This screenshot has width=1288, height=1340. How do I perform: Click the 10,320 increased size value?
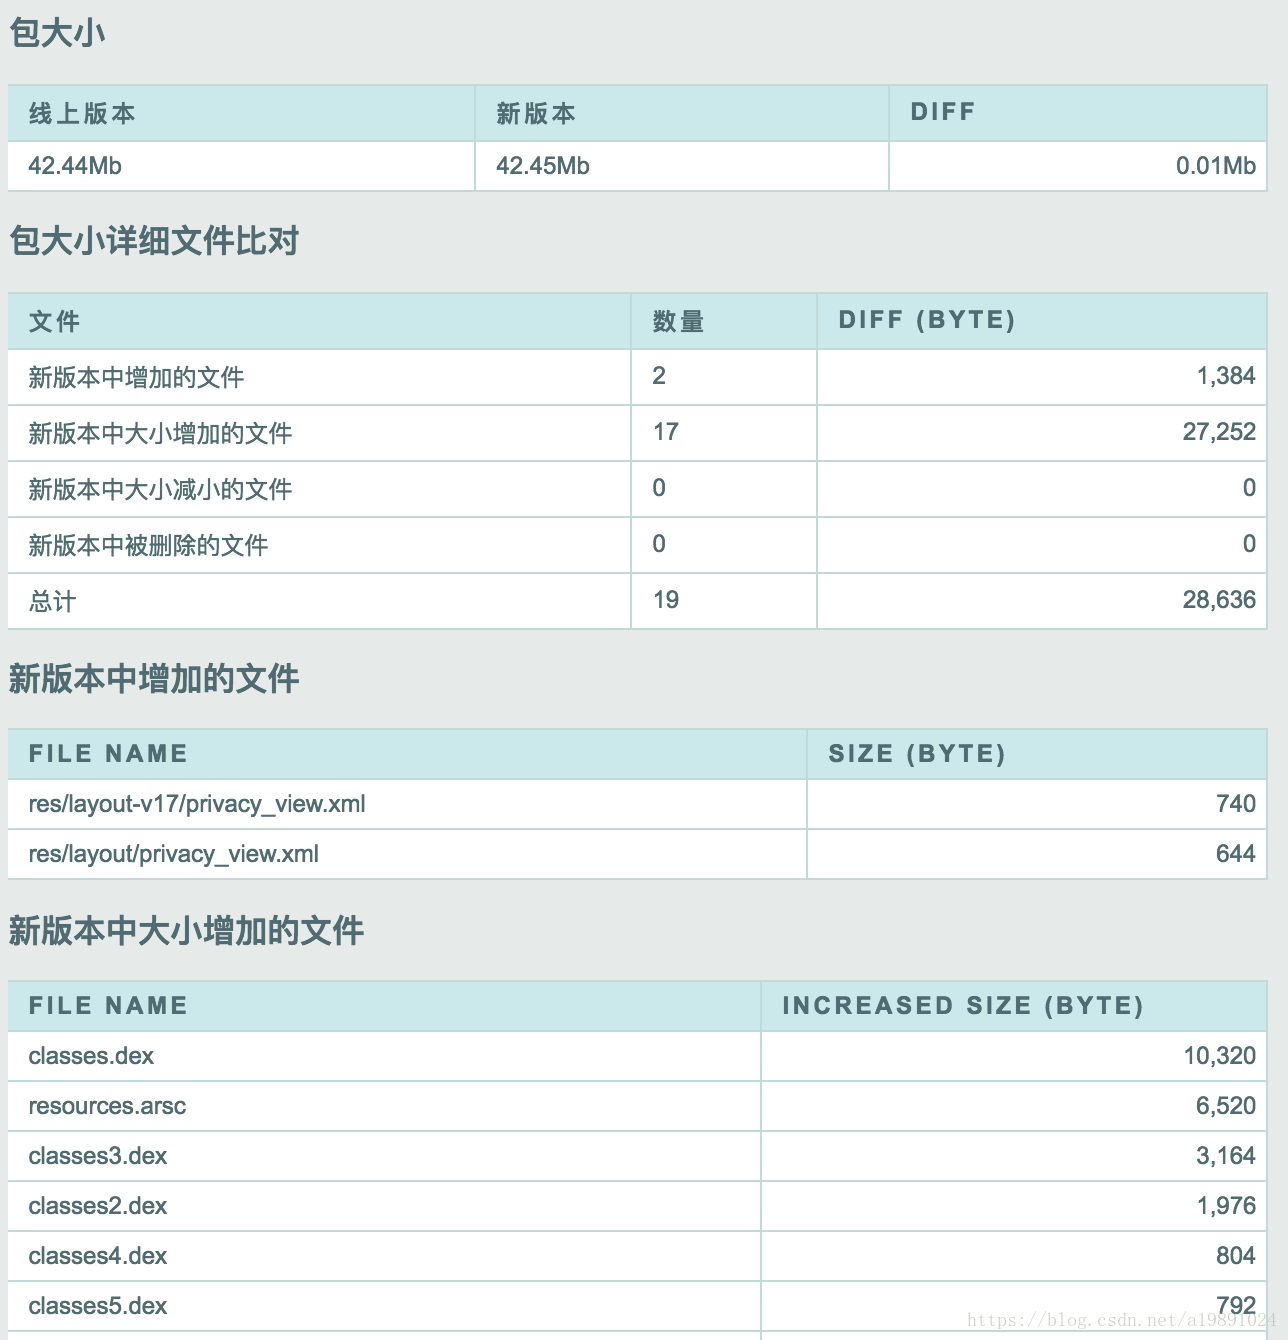click(x=1219, y=1056)
